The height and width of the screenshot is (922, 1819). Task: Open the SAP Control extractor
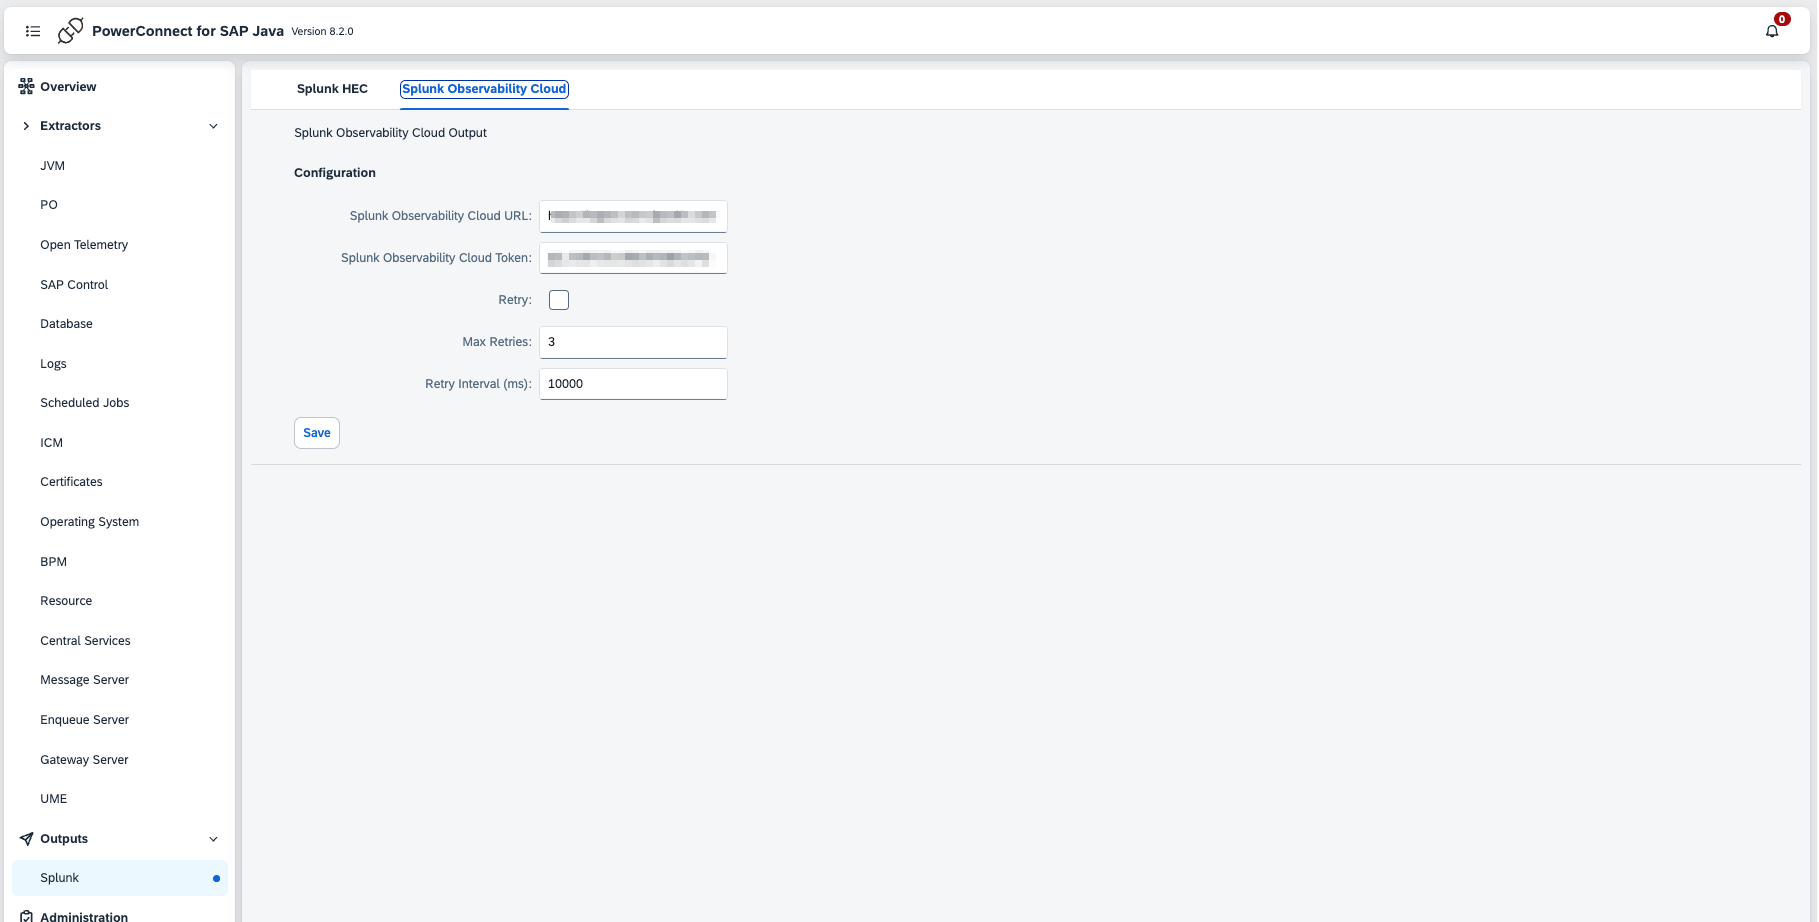74,285
